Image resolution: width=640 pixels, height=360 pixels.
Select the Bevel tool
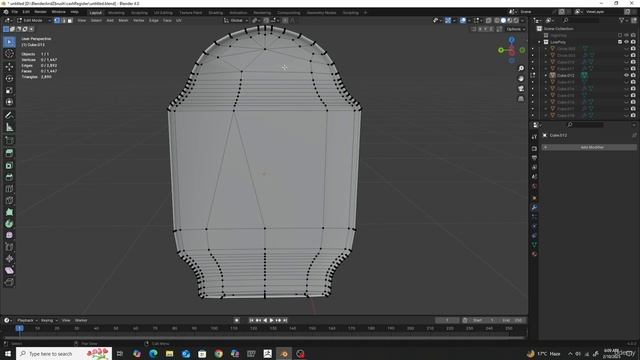(x=9, y=177)
